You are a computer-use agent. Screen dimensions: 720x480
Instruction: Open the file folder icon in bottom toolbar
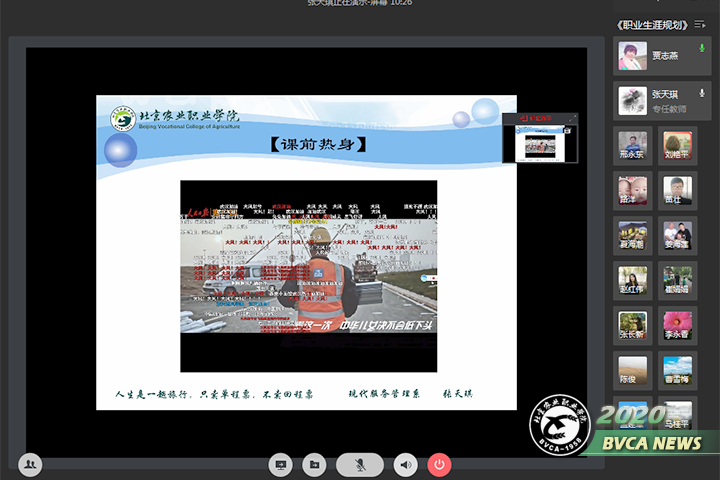point(314,465)
